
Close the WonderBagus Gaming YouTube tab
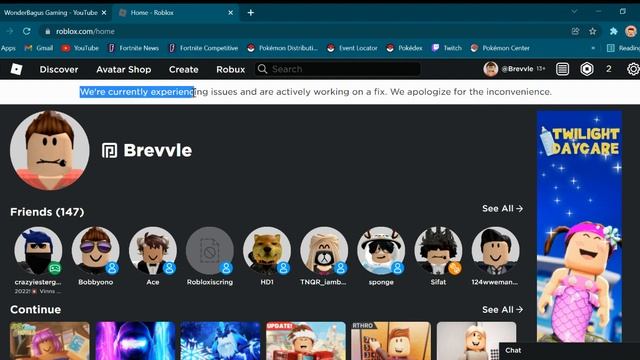[104, 13]
